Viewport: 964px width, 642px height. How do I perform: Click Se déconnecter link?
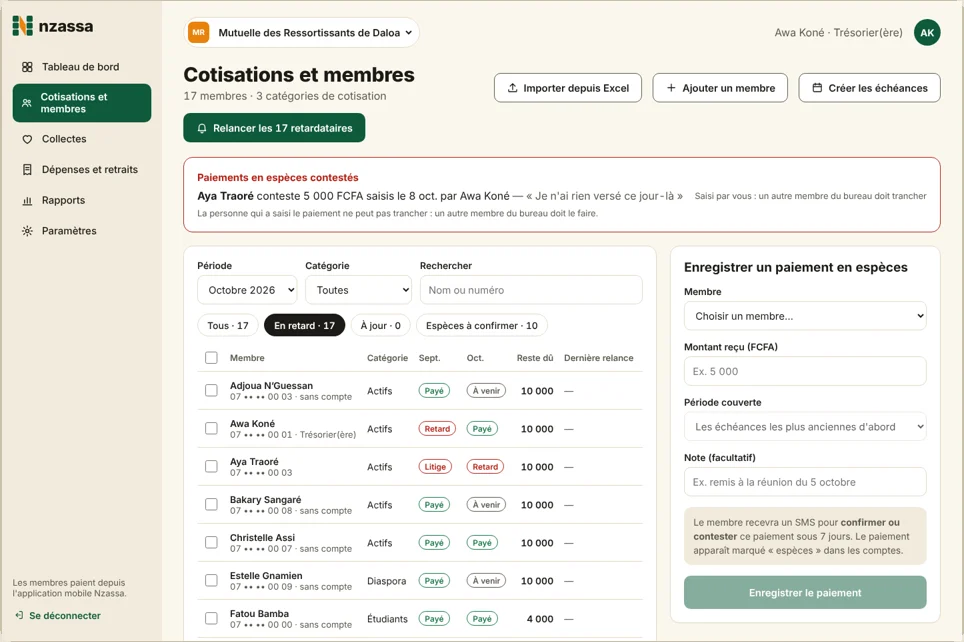pos(58,616)
